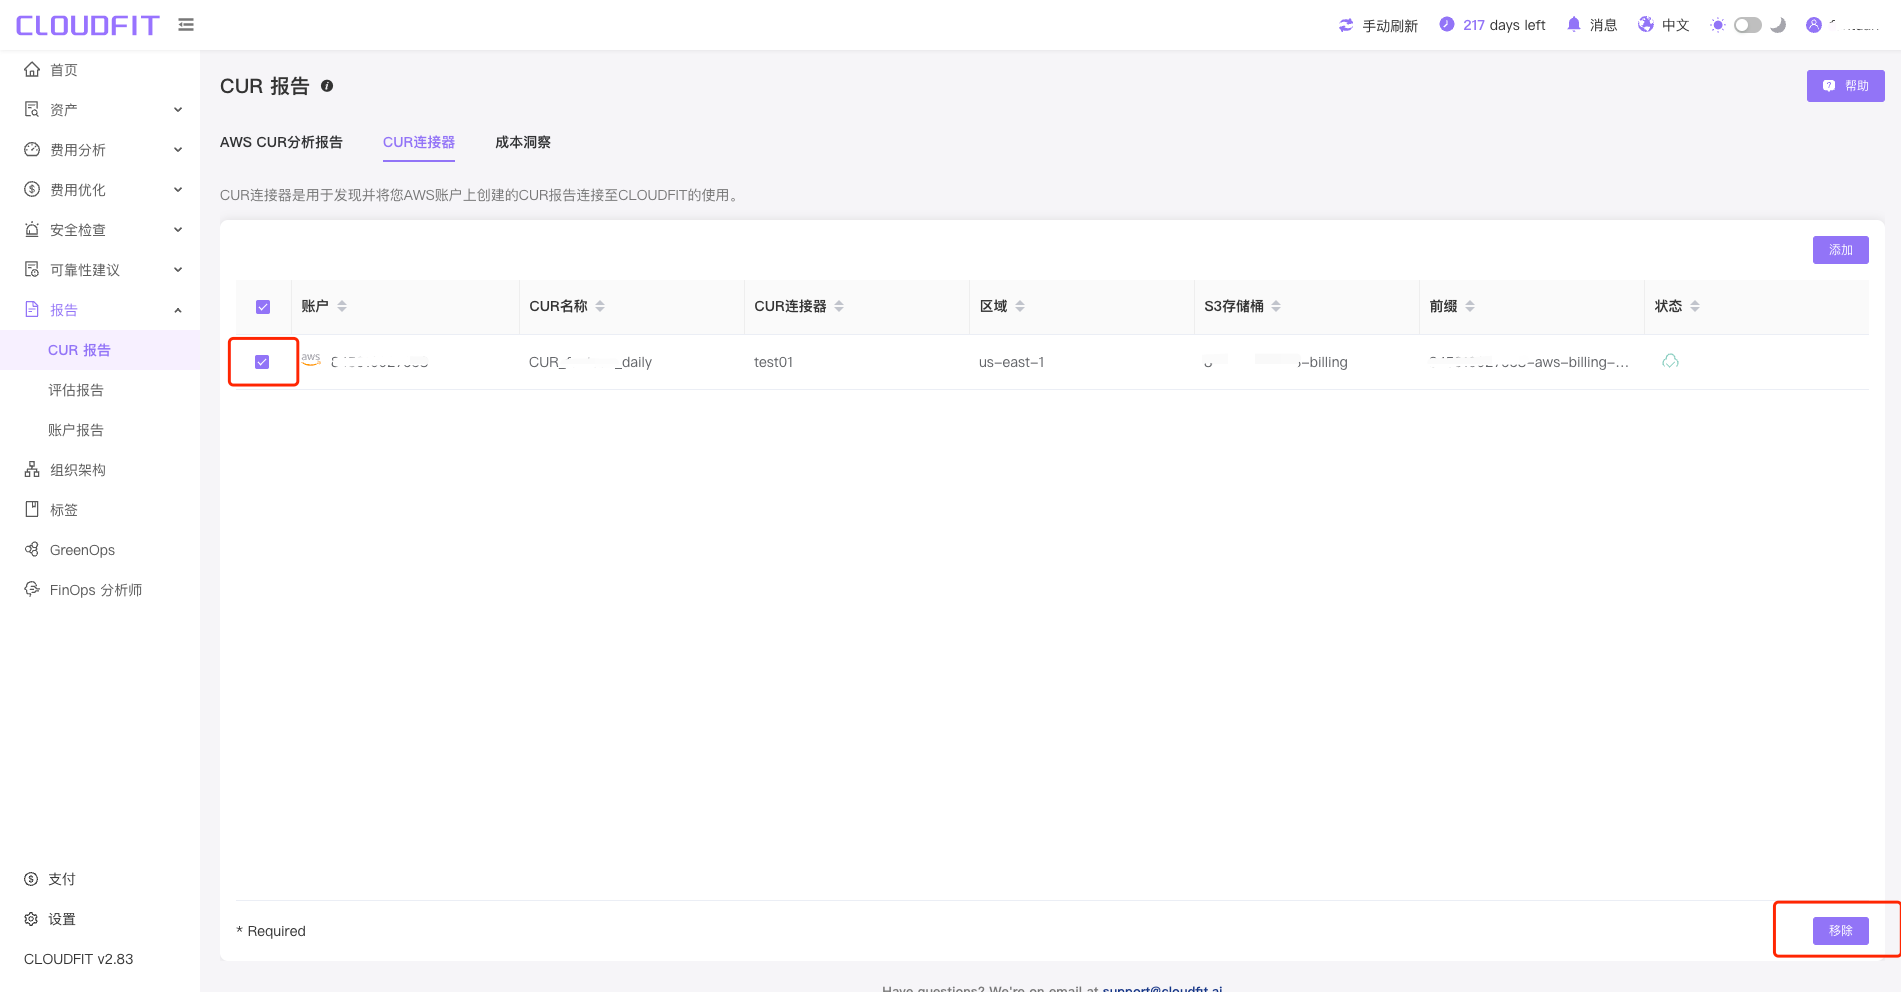Click the 费用优化 dollar icon
The height and width of the screenshot is (992, 1901).
(32, 189)
